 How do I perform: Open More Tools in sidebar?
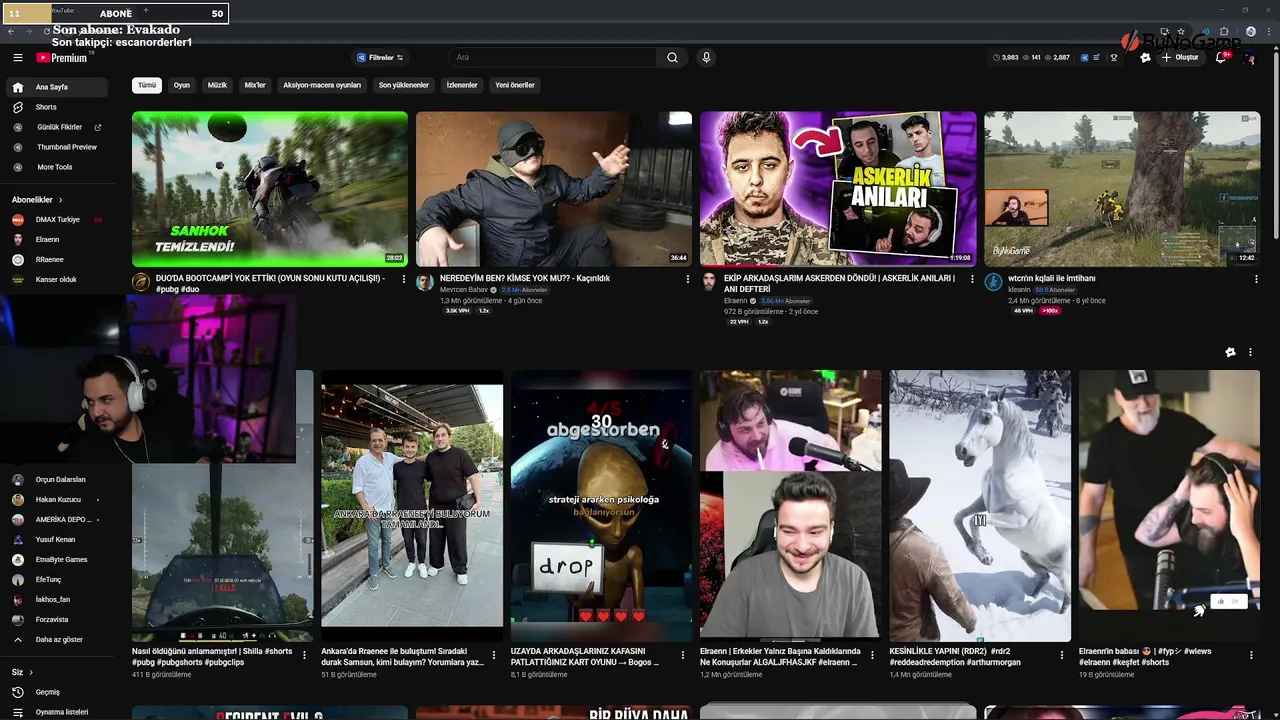coord(56,167)
